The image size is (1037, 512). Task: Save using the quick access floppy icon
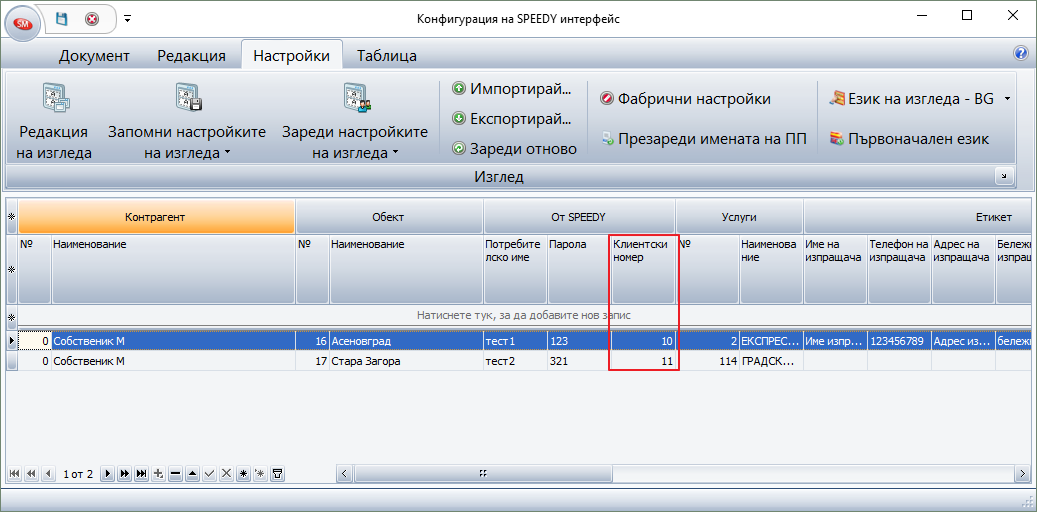pyautogui.click(x=62, y=19)
